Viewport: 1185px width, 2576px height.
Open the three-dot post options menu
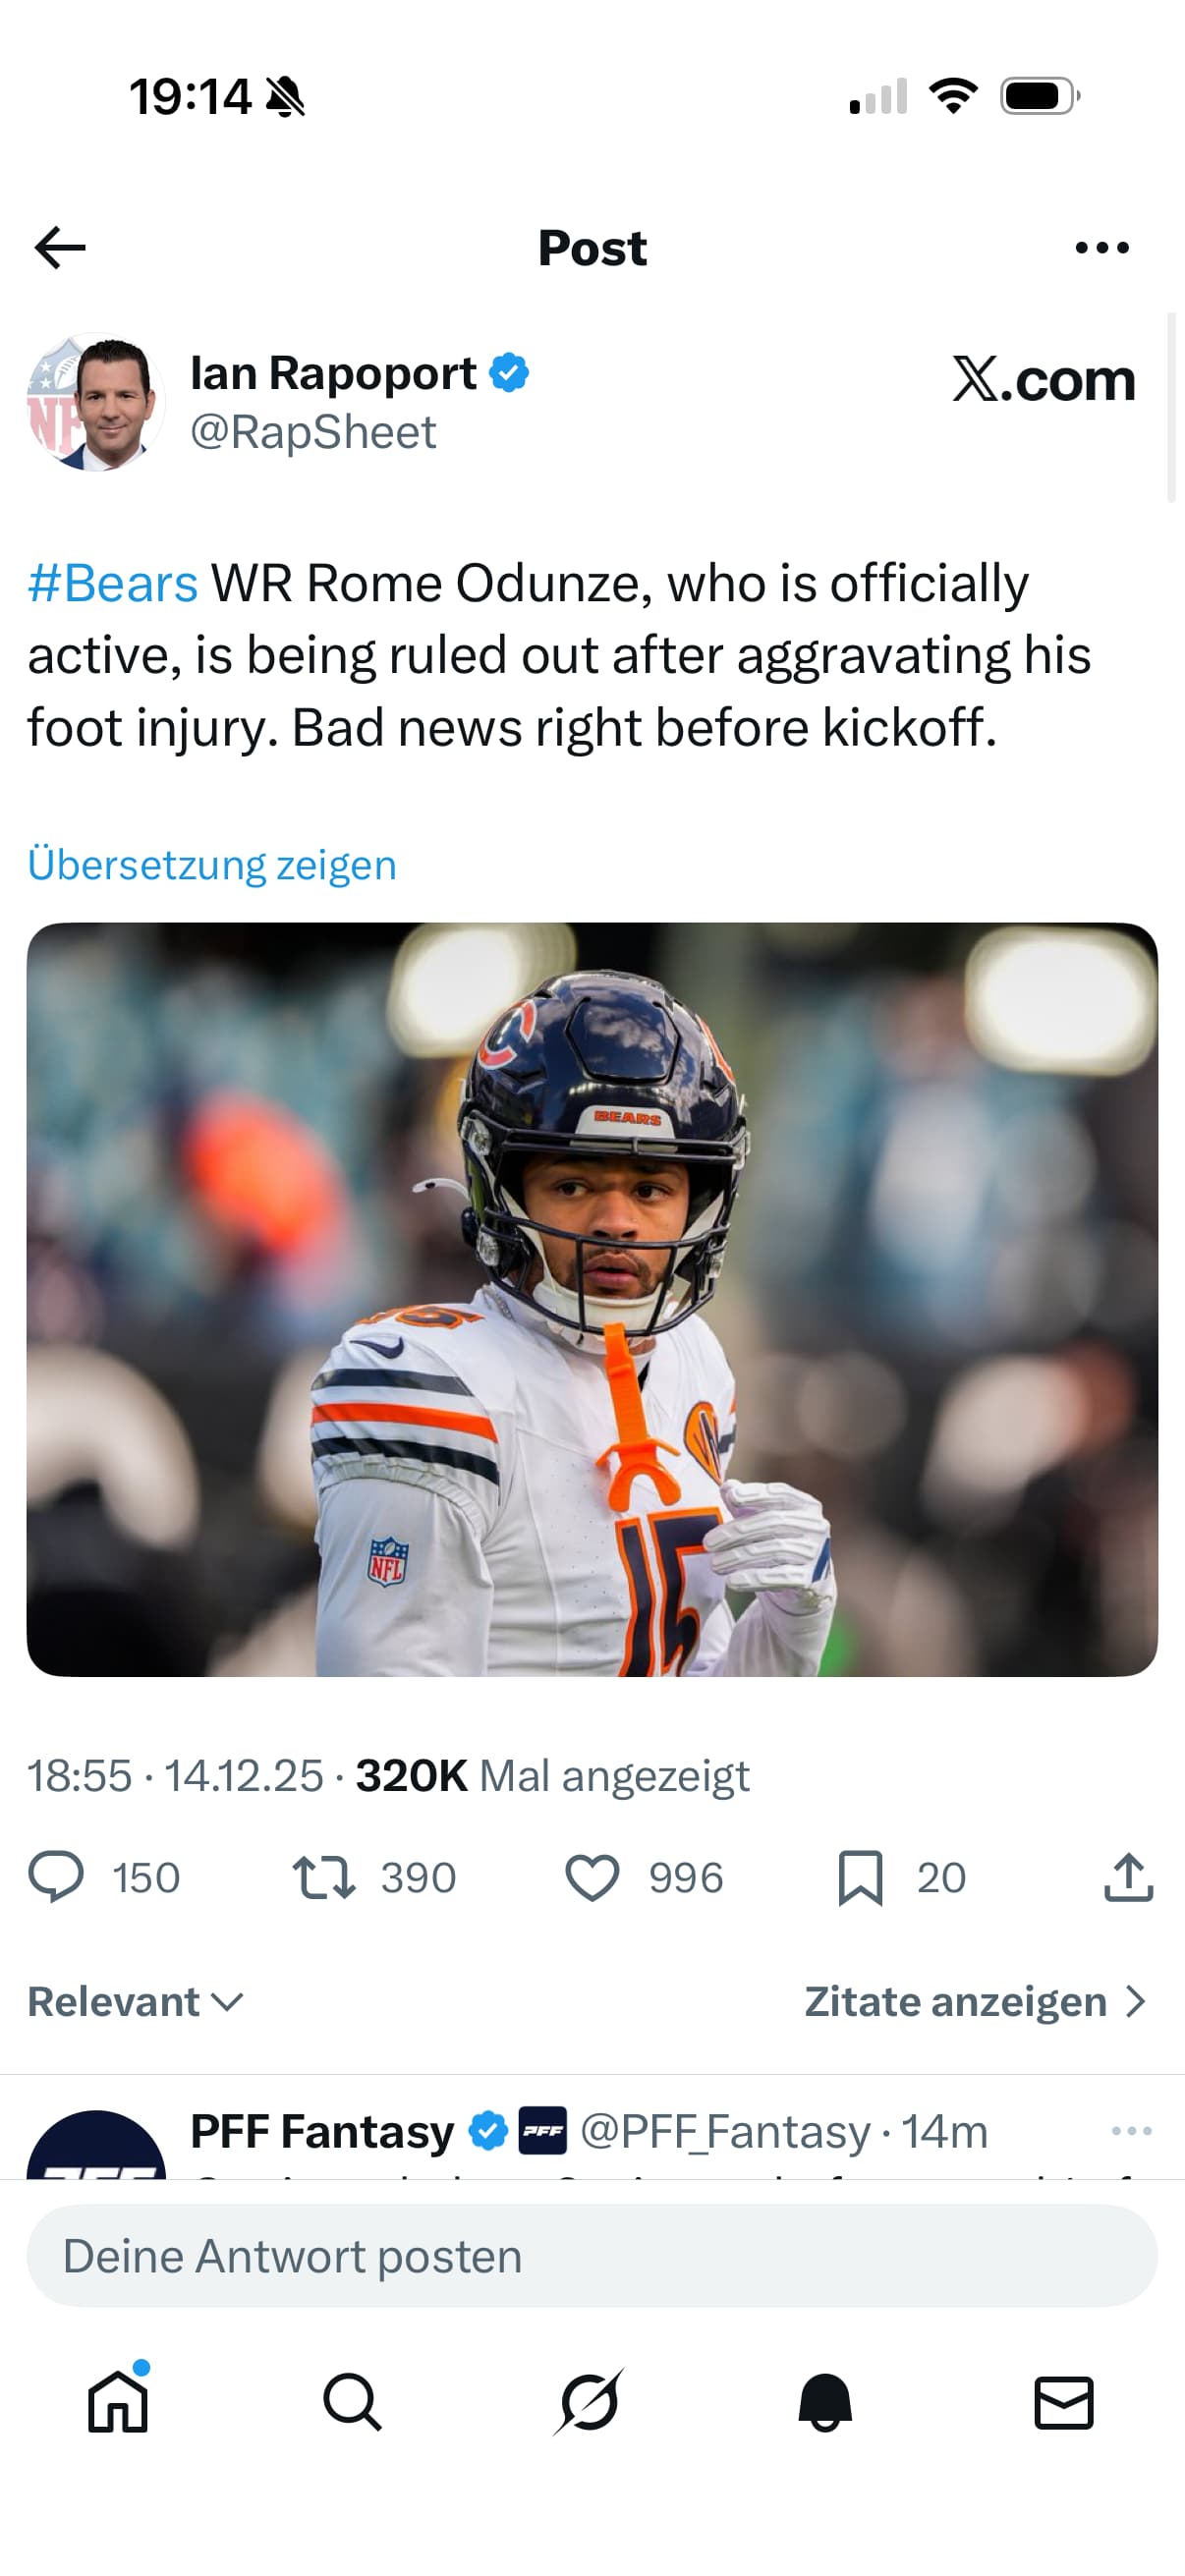[x=1102, y=248]
